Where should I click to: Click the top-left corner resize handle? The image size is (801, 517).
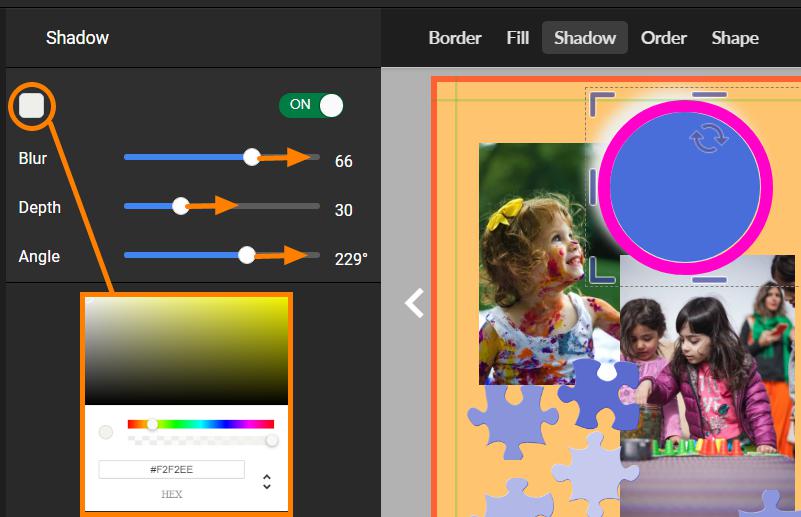click(x=601, y=104)
